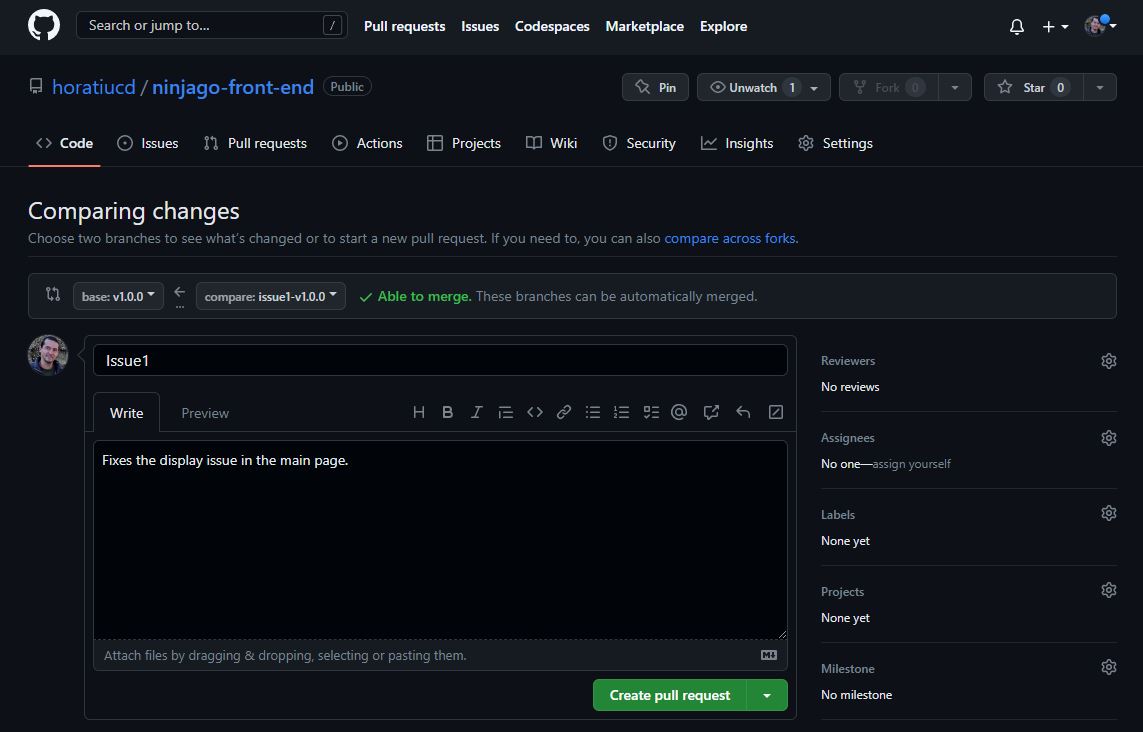Click the attach files drop area
Viewport: 1143px width, 732px height.
point(440,655)
